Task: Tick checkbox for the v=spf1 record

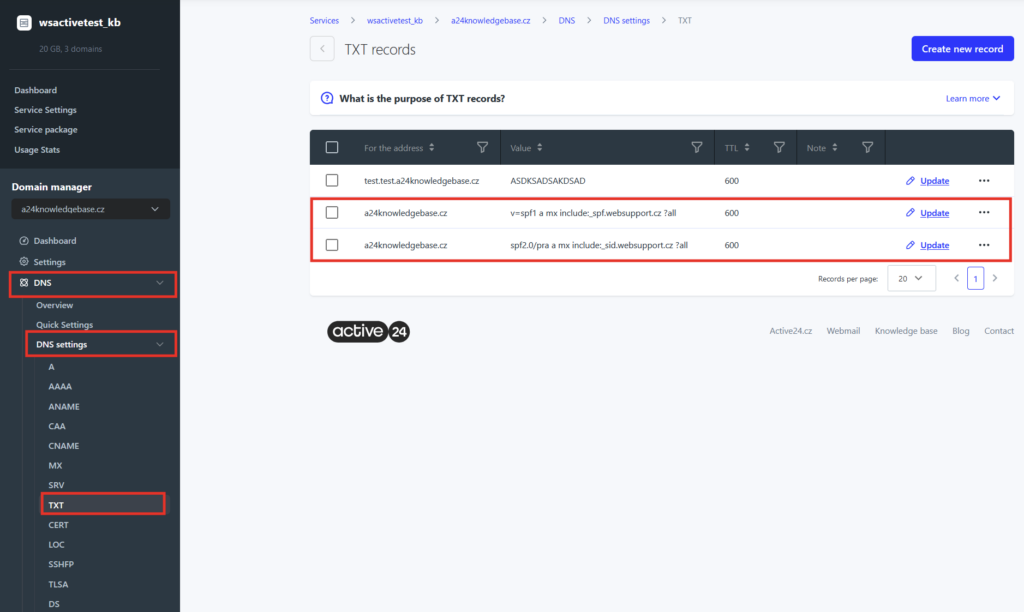Action: point(332,213)
